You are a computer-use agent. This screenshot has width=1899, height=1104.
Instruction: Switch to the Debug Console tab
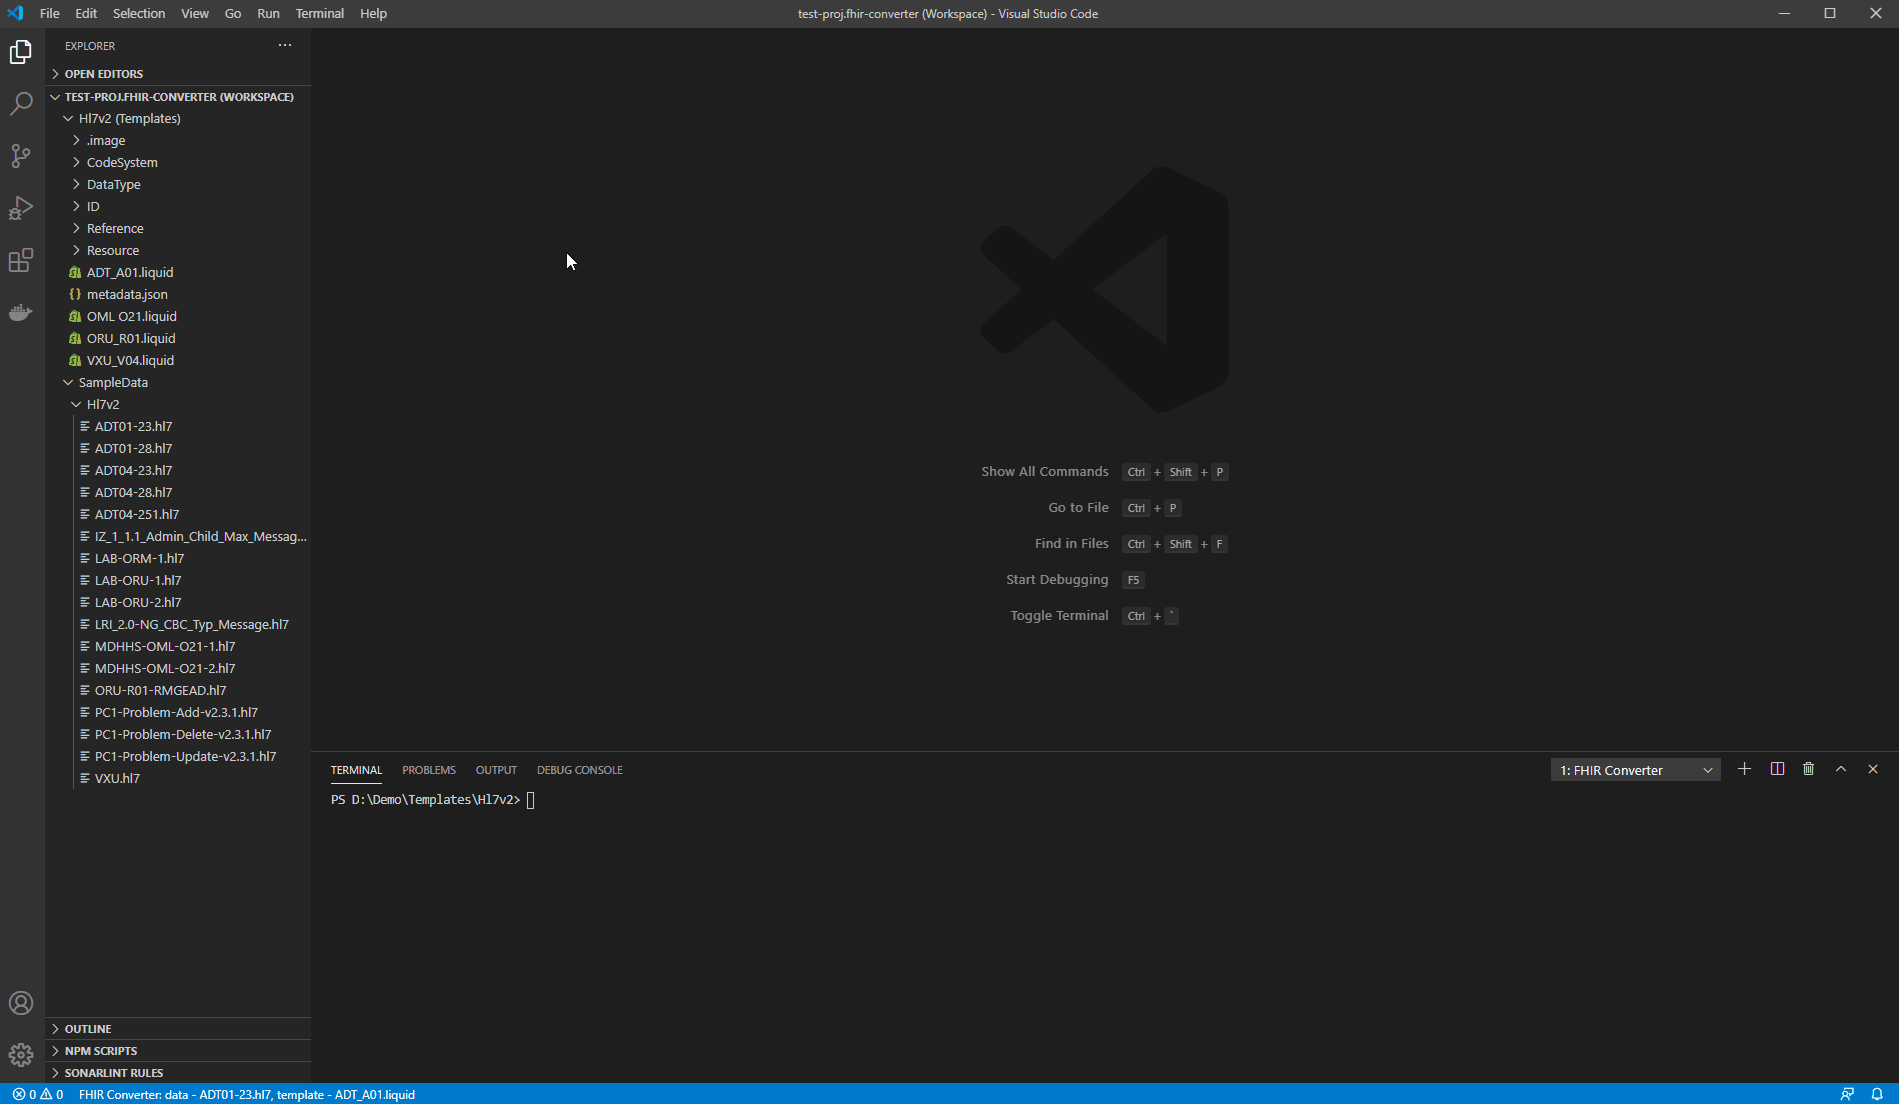tap(580, 770)
